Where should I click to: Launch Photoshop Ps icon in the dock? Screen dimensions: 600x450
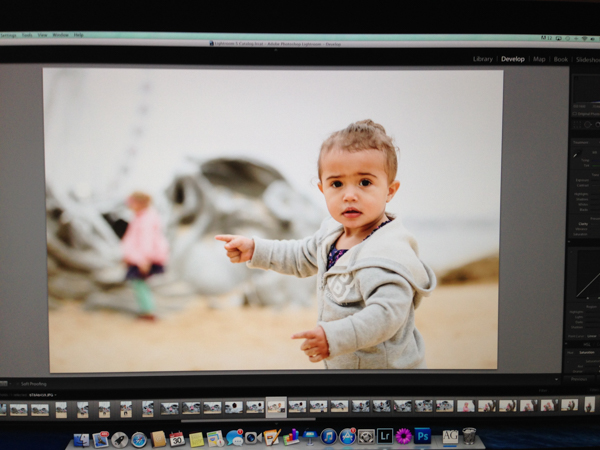(422, 436)
